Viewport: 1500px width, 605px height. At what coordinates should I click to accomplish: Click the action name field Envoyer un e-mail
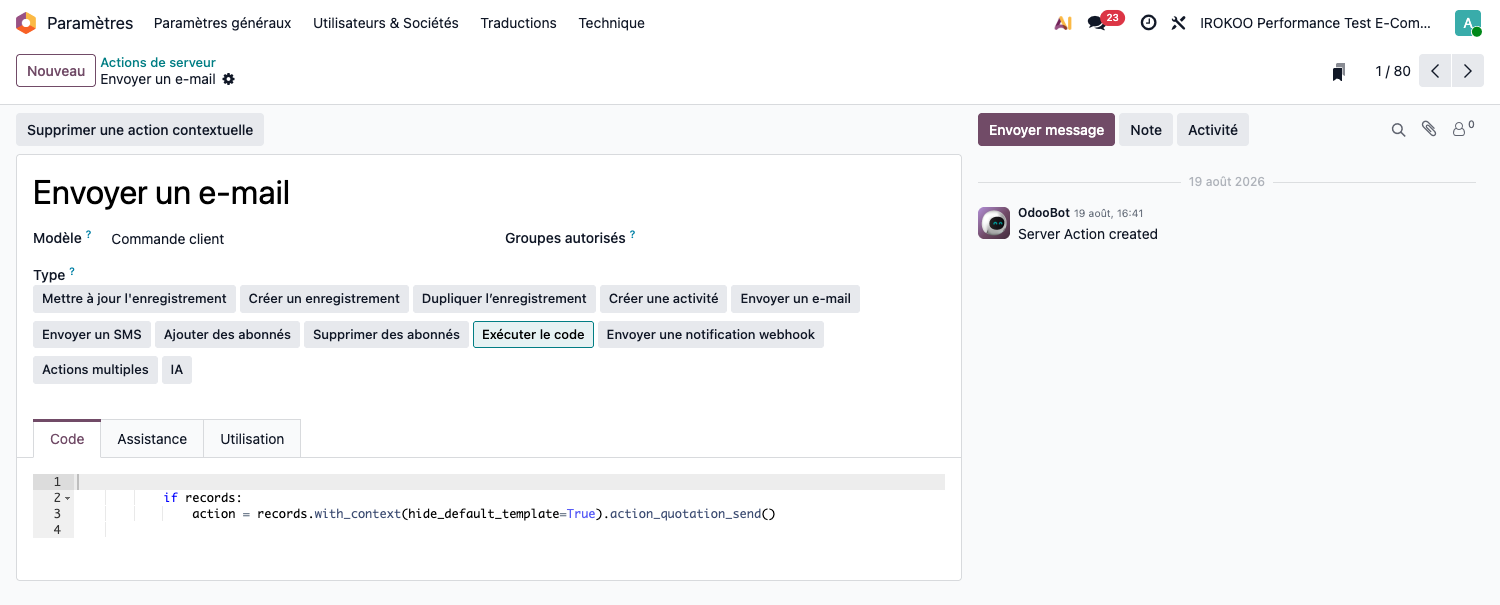489,192
